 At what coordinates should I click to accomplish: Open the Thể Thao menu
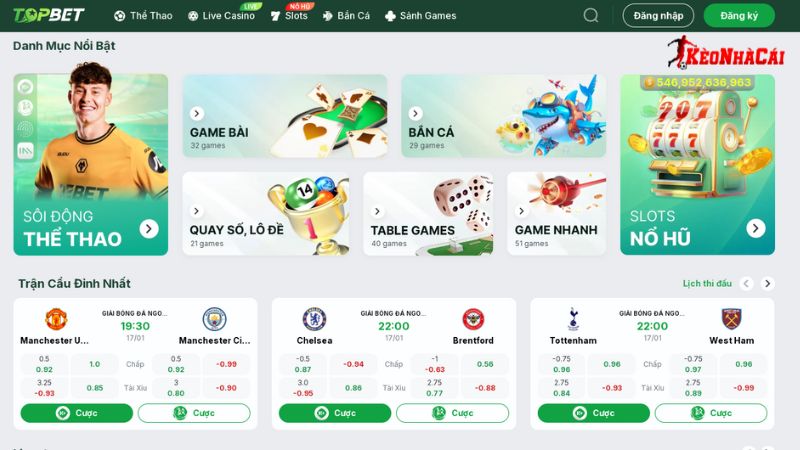[143, 16]
